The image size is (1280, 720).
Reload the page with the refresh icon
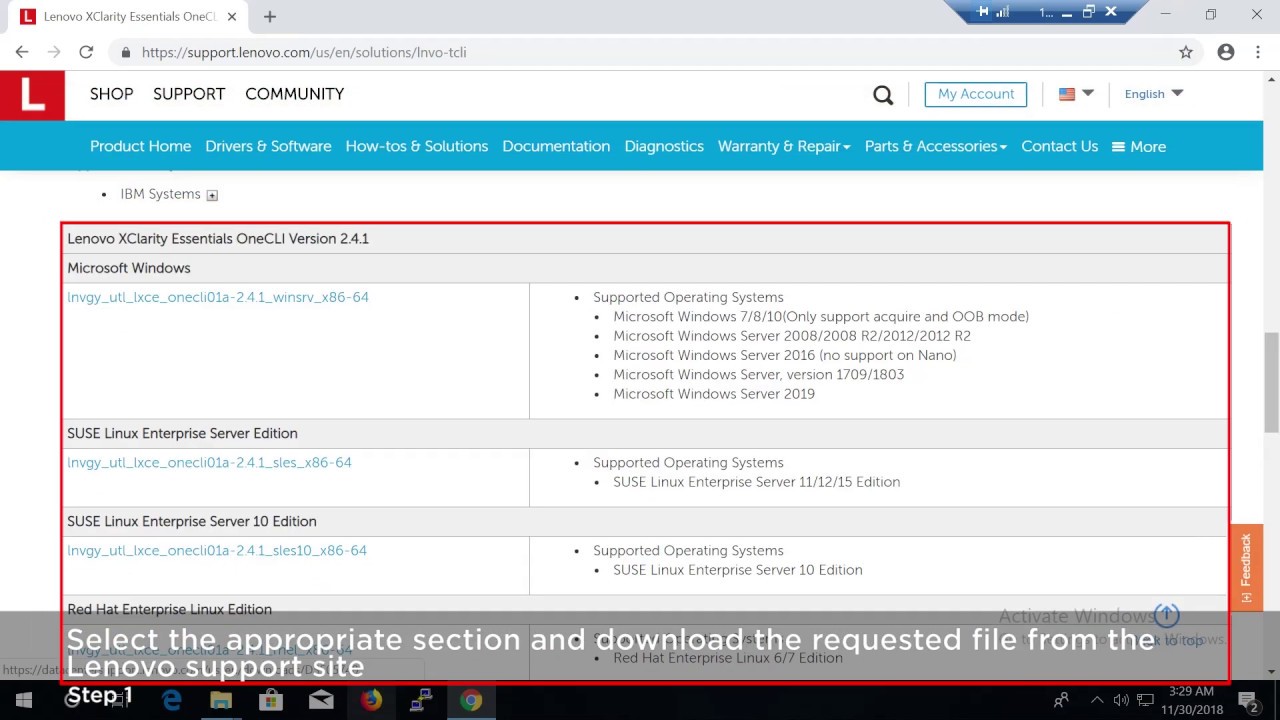click(x=86, y=52)
